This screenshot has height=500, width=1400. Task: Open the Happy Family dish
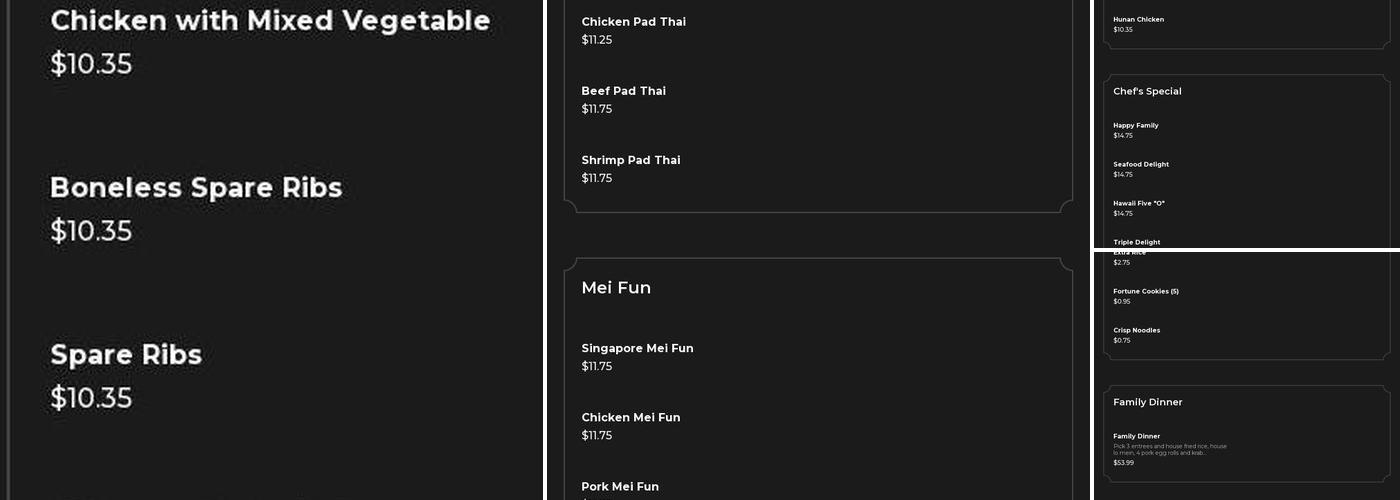coord(1135,126)
